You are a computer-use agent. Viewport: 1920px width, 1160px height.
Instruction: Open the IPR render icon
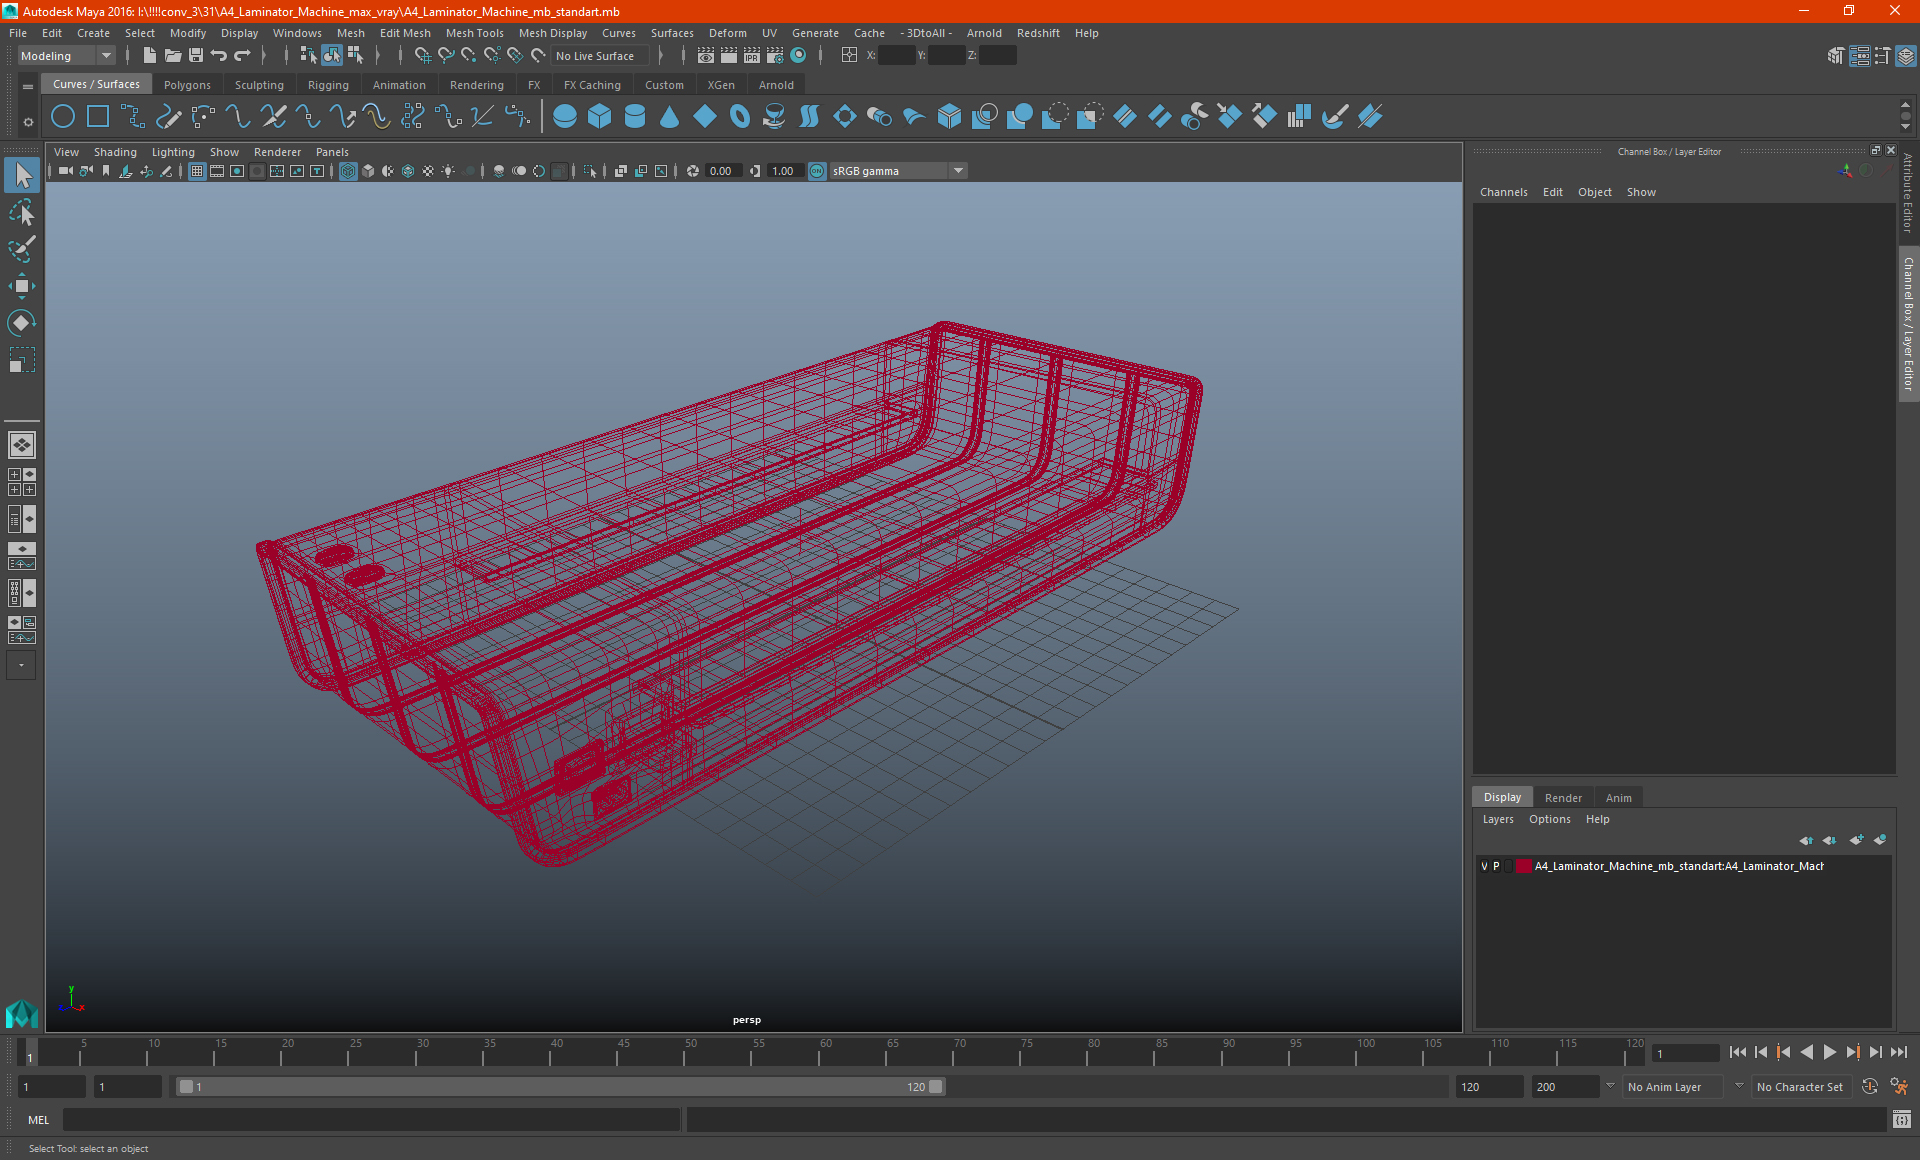click(752, 56)
